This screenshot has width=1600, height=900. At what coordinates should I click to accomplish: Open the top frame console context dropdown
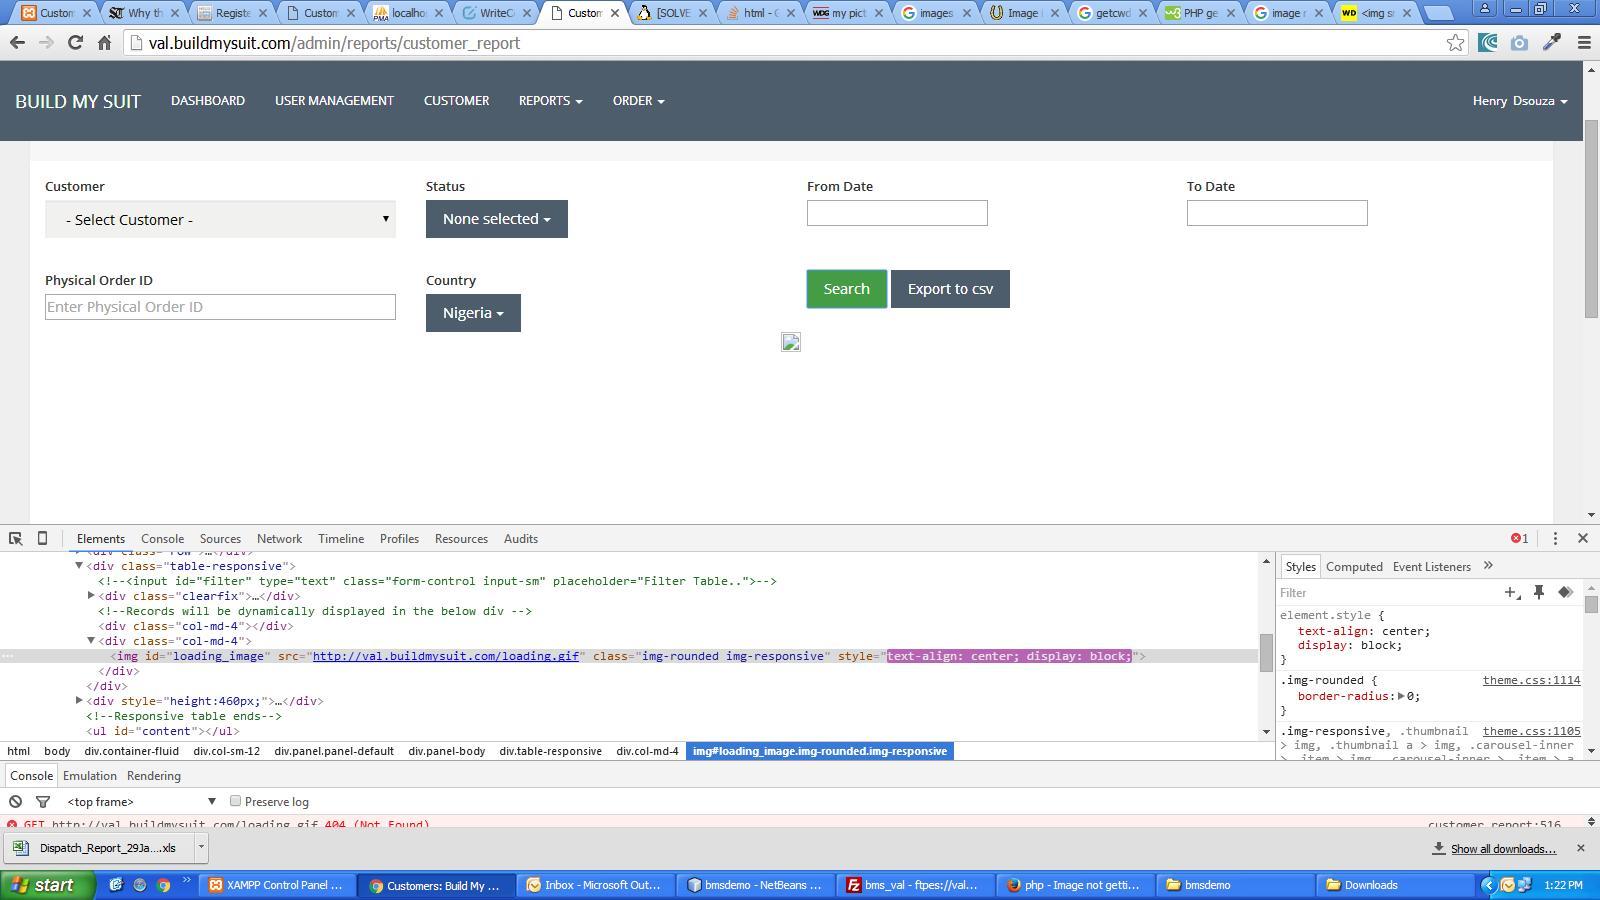tap(141, 801)
